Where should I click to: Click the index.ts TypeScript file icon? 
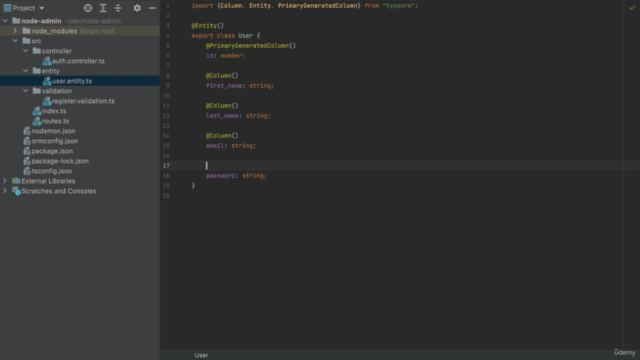pos(37,111)
